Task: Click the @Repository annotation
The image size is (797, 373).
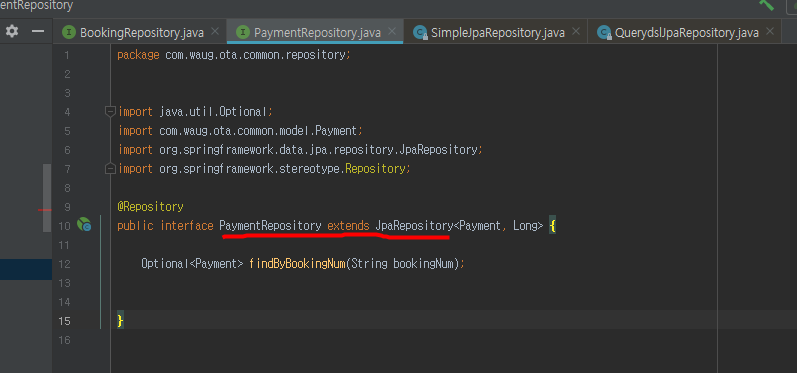Action: tap(150, 207)
